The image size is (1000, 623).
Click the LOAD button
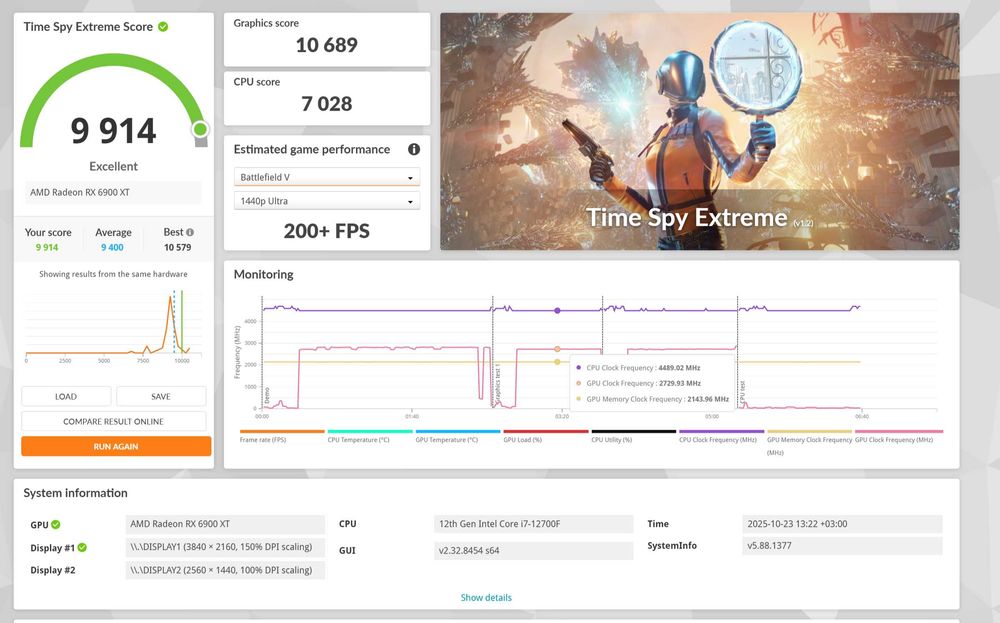point(66,396)
